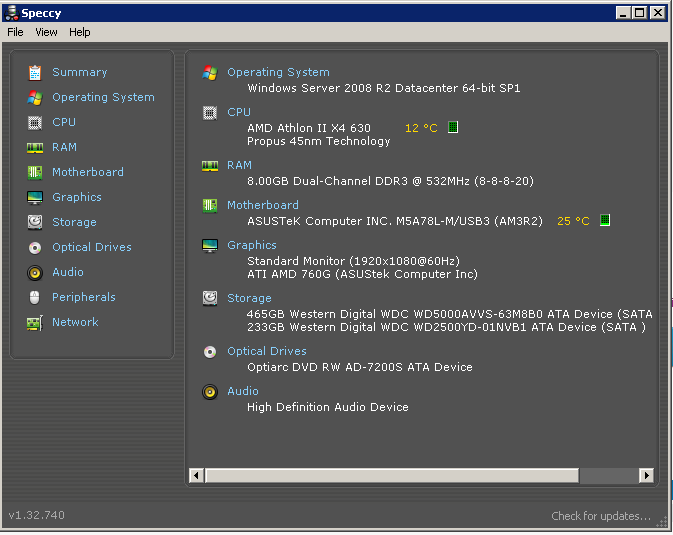The image size is (673, 535).
Task: Click the CPU temperature 12 °C value
Action: pyautogui.click(x=421, y=128)
